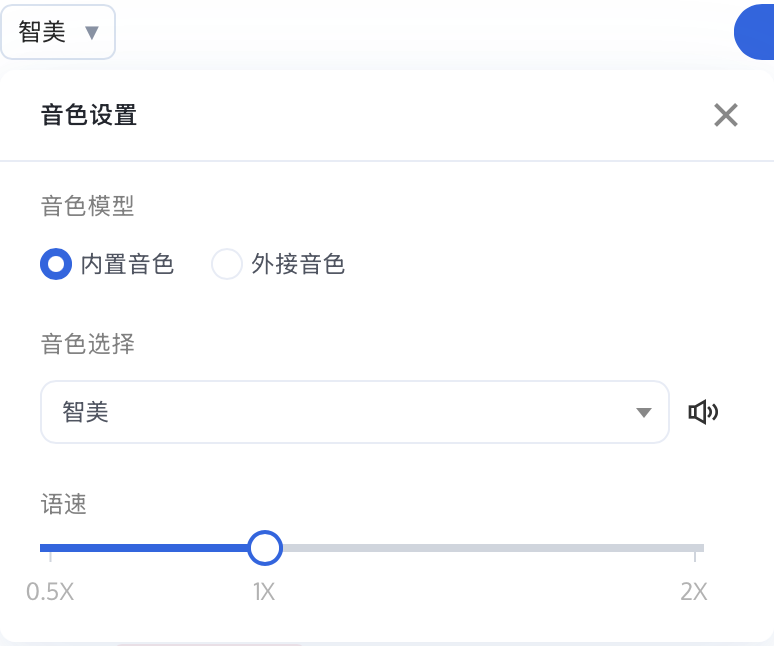Open the 音色选择 combo box showing 智美

(354, 412)
